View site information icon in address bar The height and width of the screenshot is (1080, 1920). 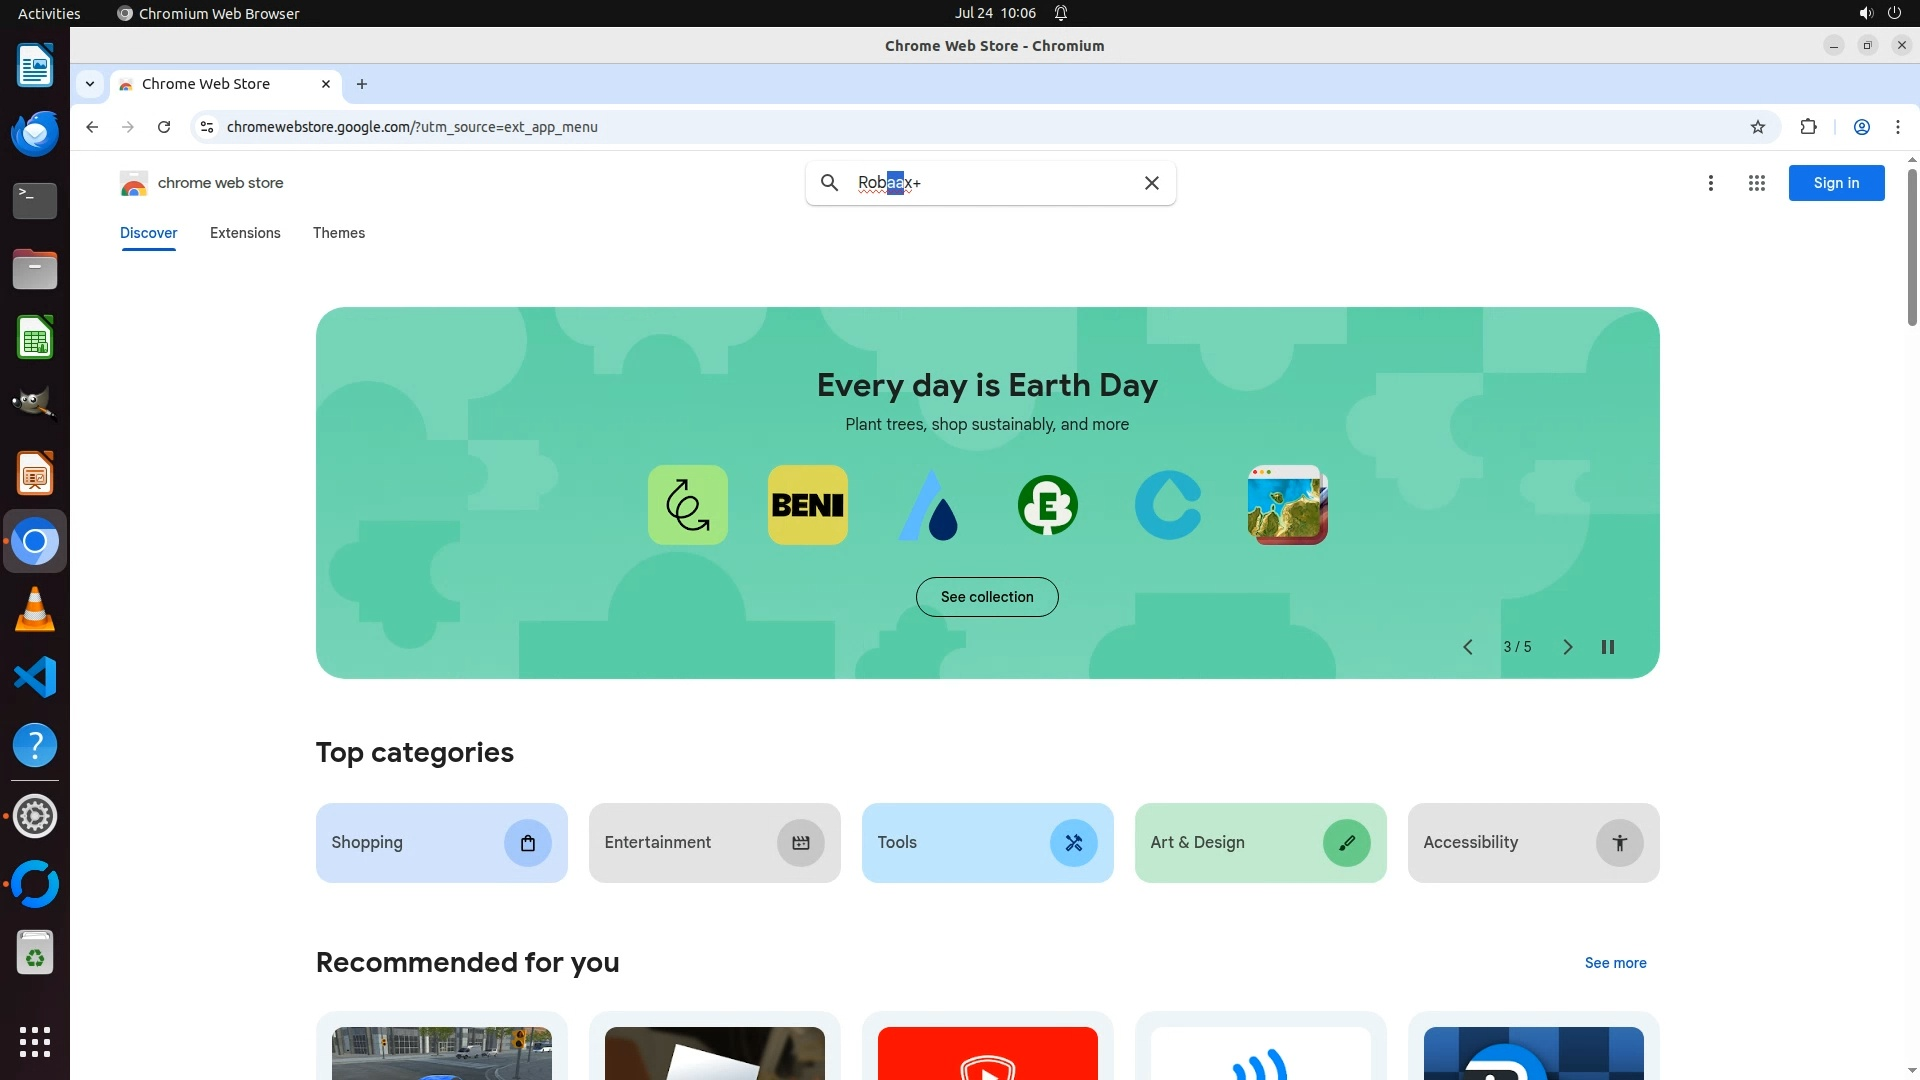point(207,127)
